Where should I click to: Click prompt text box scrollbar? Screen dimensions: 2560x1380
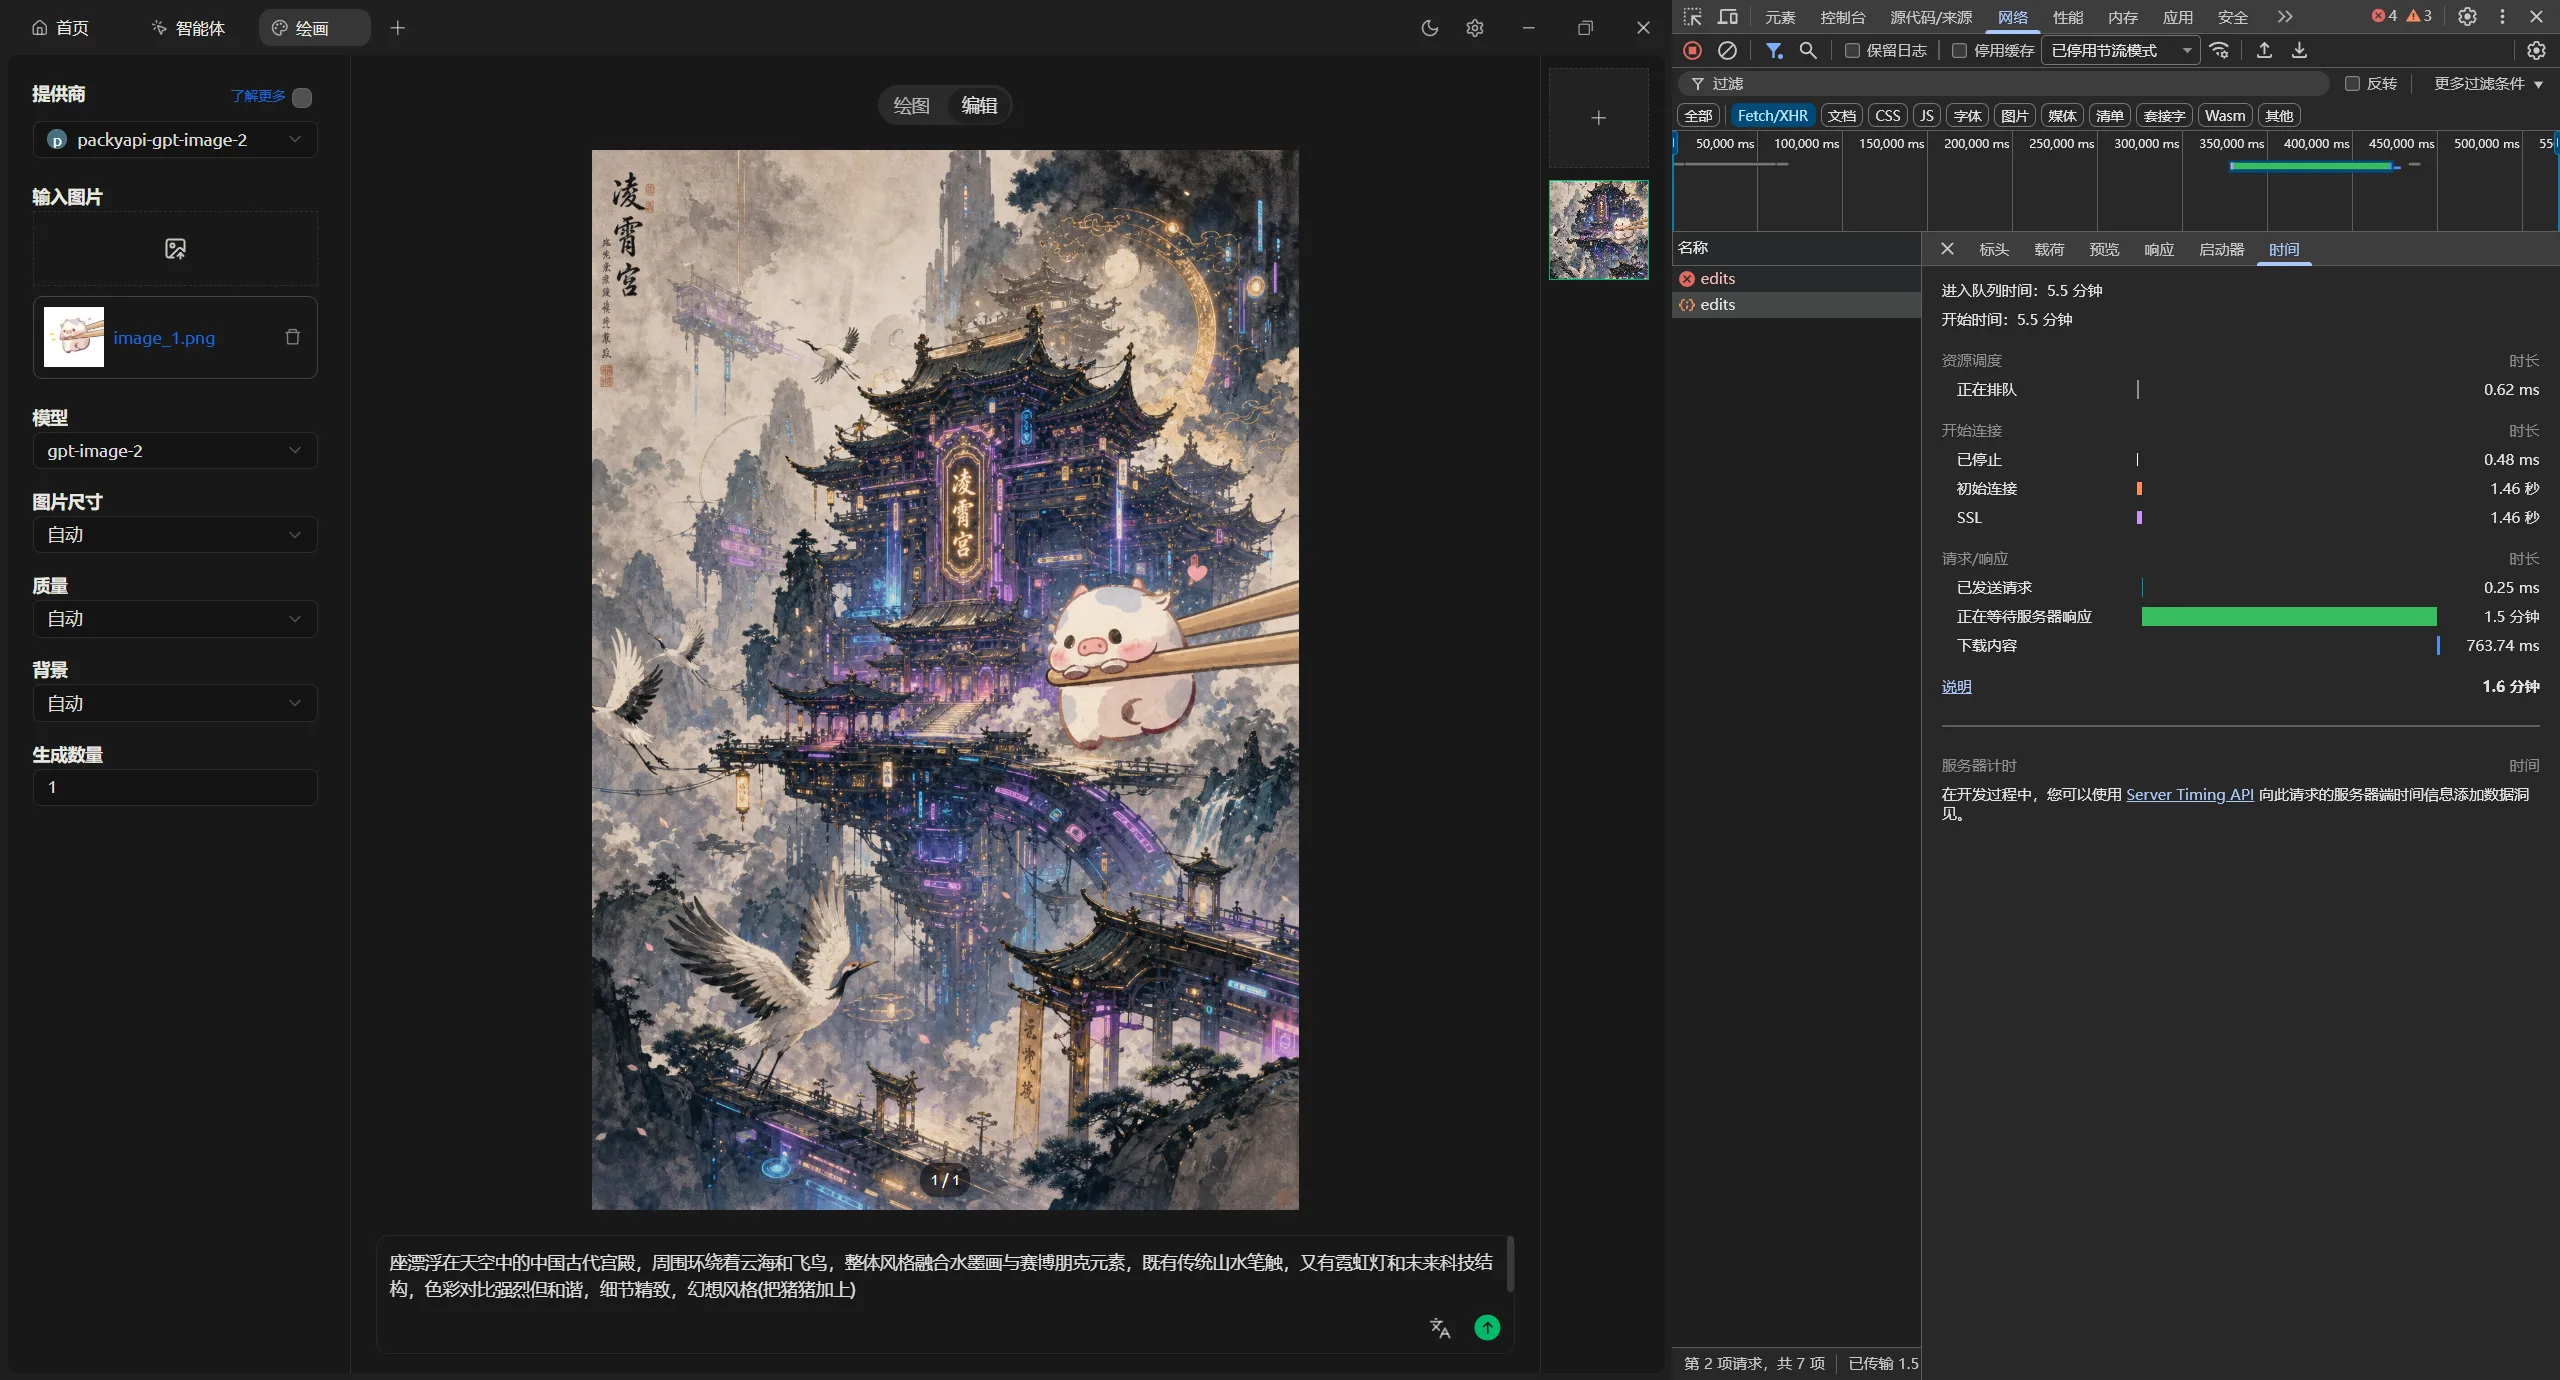[x=1509, y=1263]
